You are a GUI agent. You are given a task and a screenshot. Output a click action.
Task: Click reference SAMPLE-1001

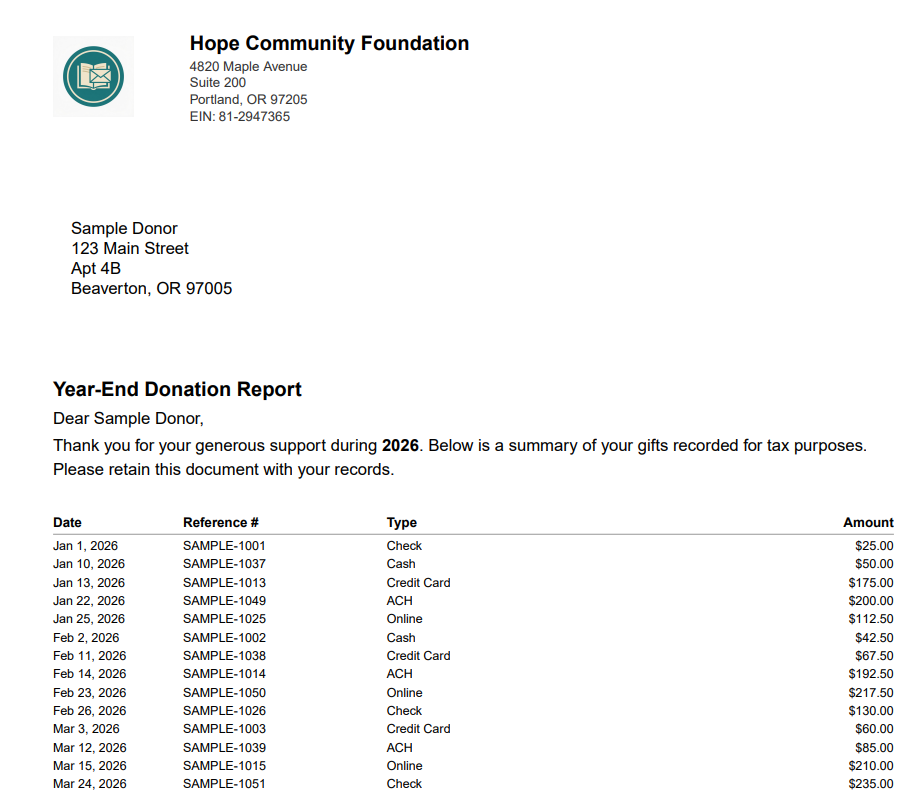tap(224, 546)
